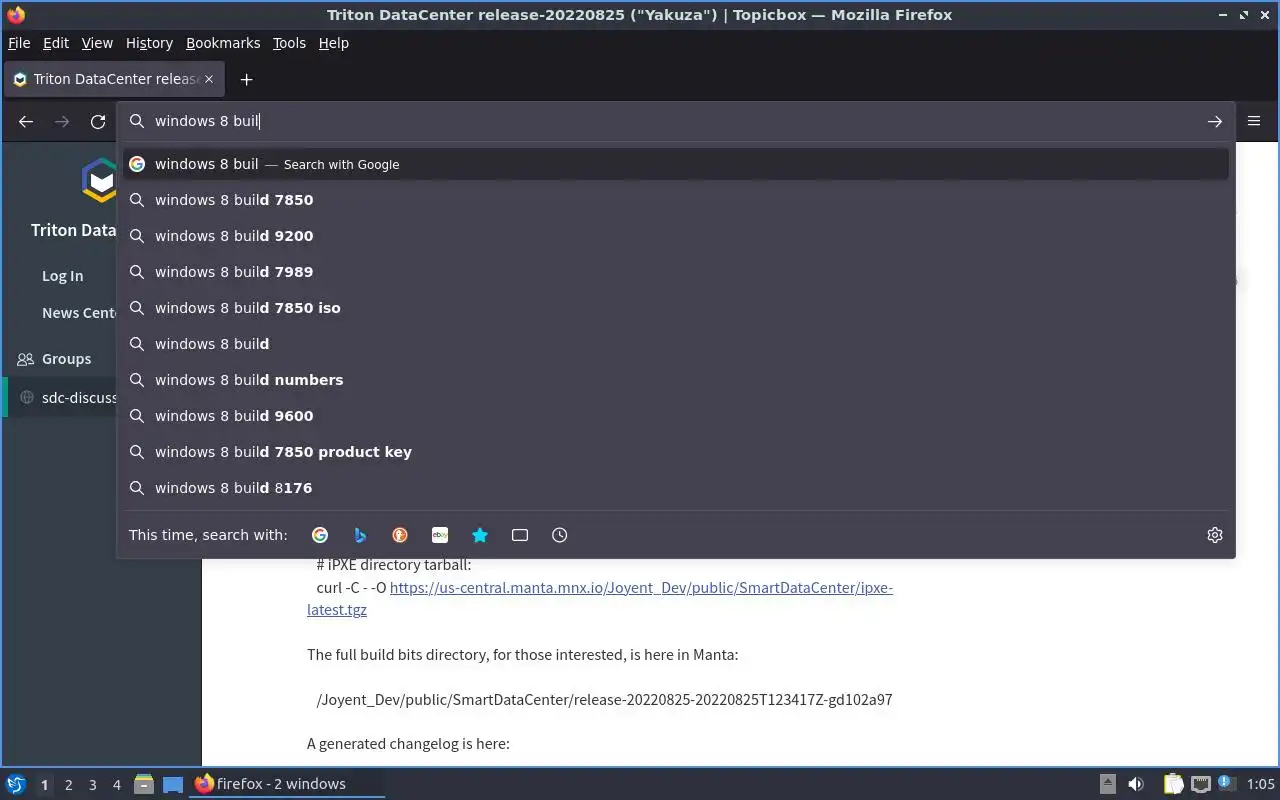Image resolution: width=1280 pixels, height=800 pixels.
Task: Click the notification alert tray icon
Action: 1226,784
